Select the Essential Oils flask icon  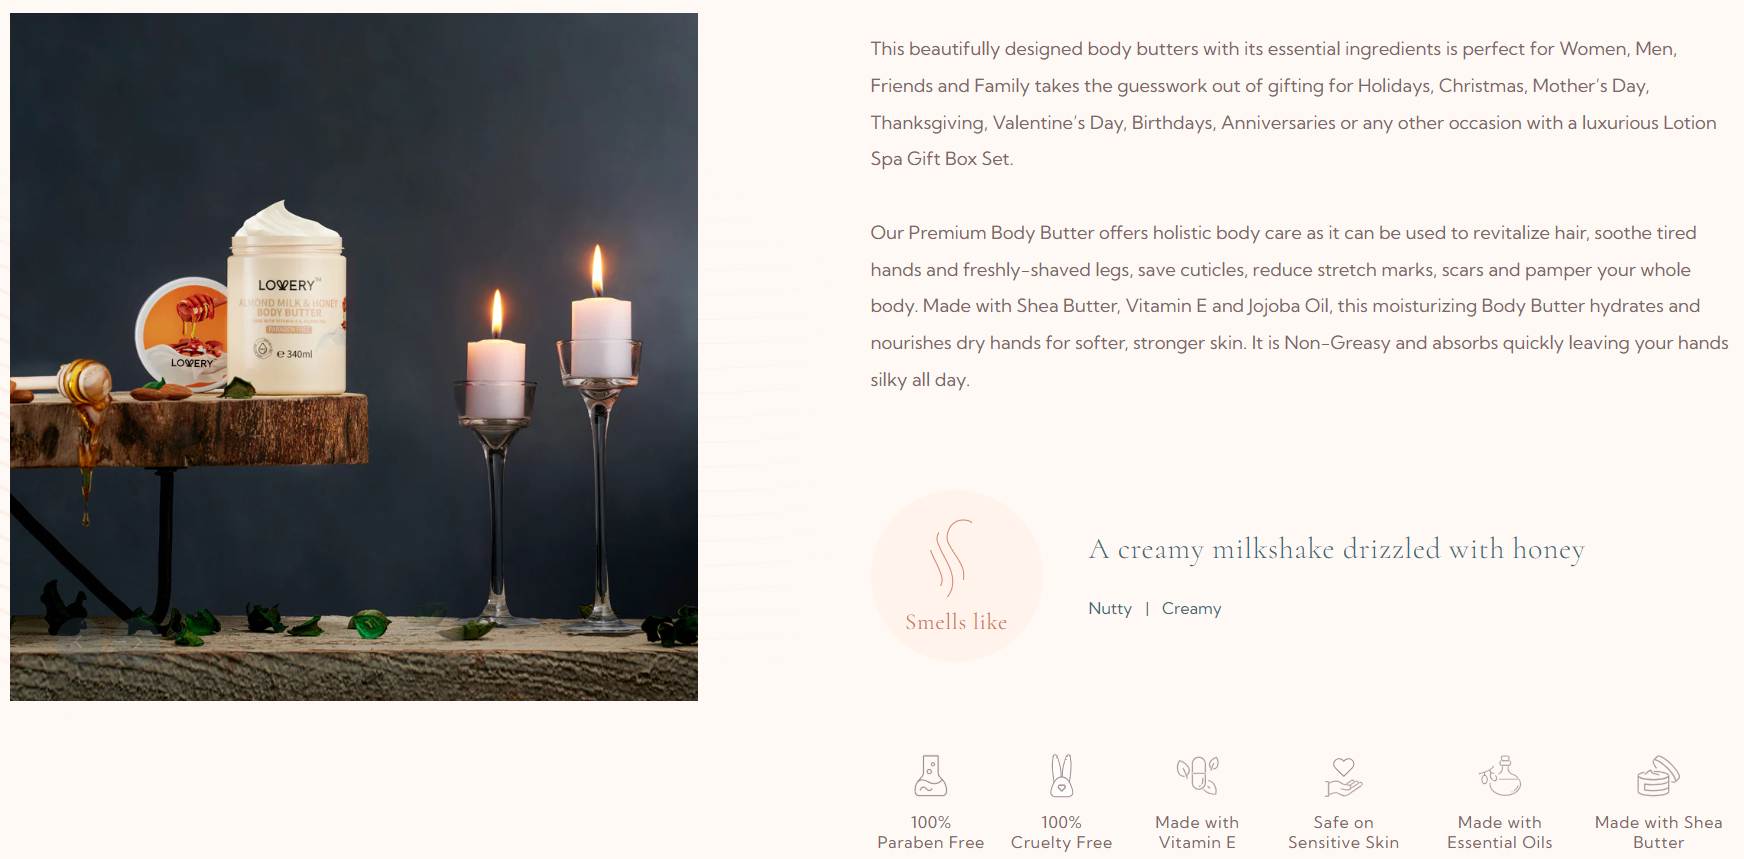1500,775
